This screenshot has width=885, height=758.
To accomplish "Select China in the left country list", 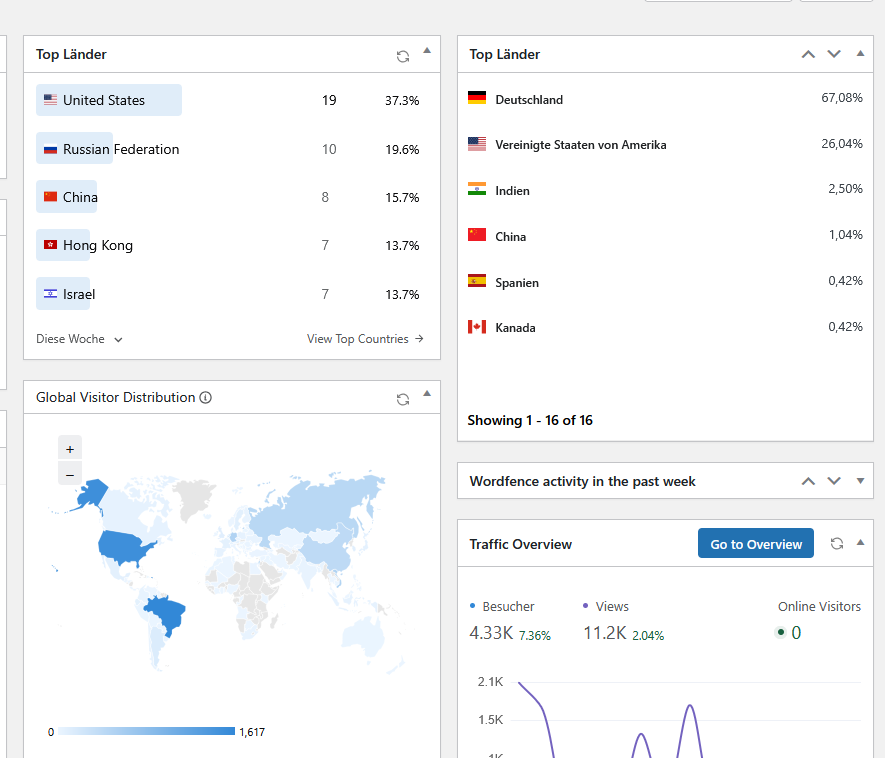I will (x=231, y=197).
